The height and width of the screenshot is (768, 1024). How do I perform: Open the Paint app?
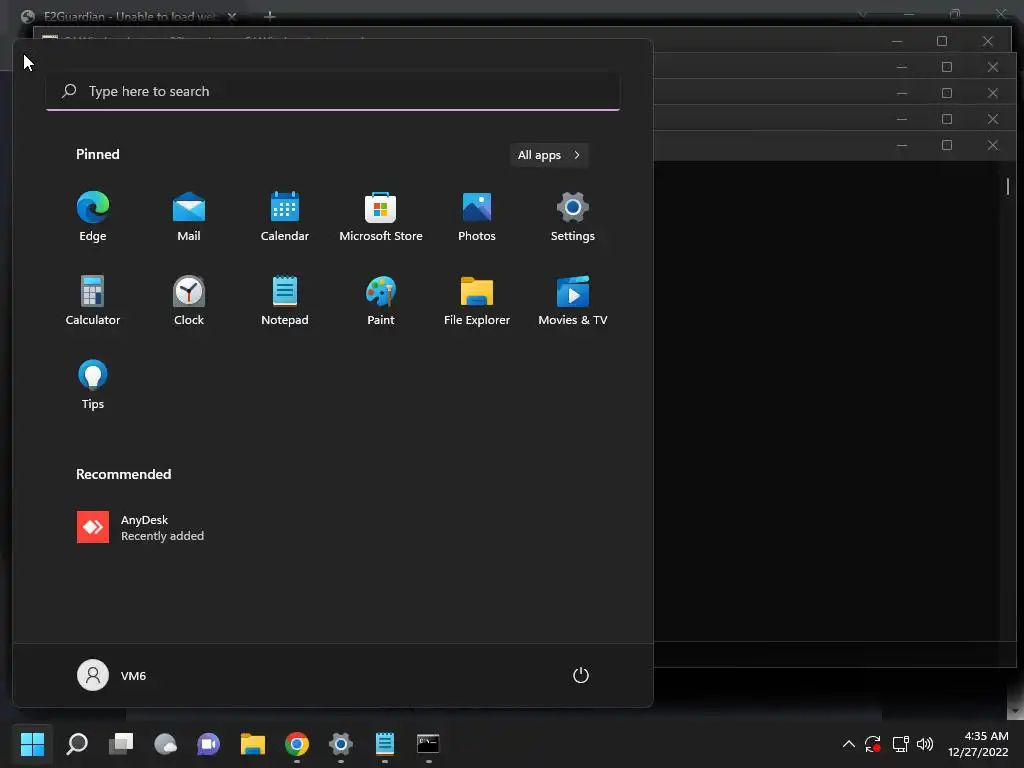pyautogui.click(x=381, y=300)
